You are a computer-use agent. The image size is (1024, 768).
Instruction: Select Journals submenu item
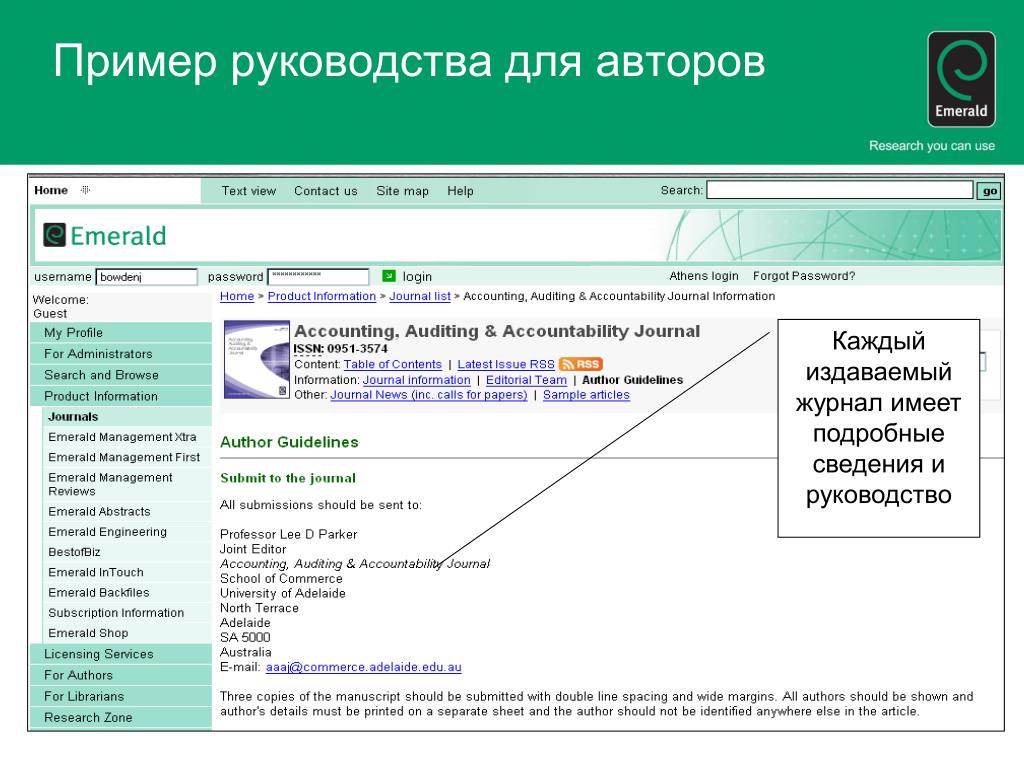coord(127,417)
